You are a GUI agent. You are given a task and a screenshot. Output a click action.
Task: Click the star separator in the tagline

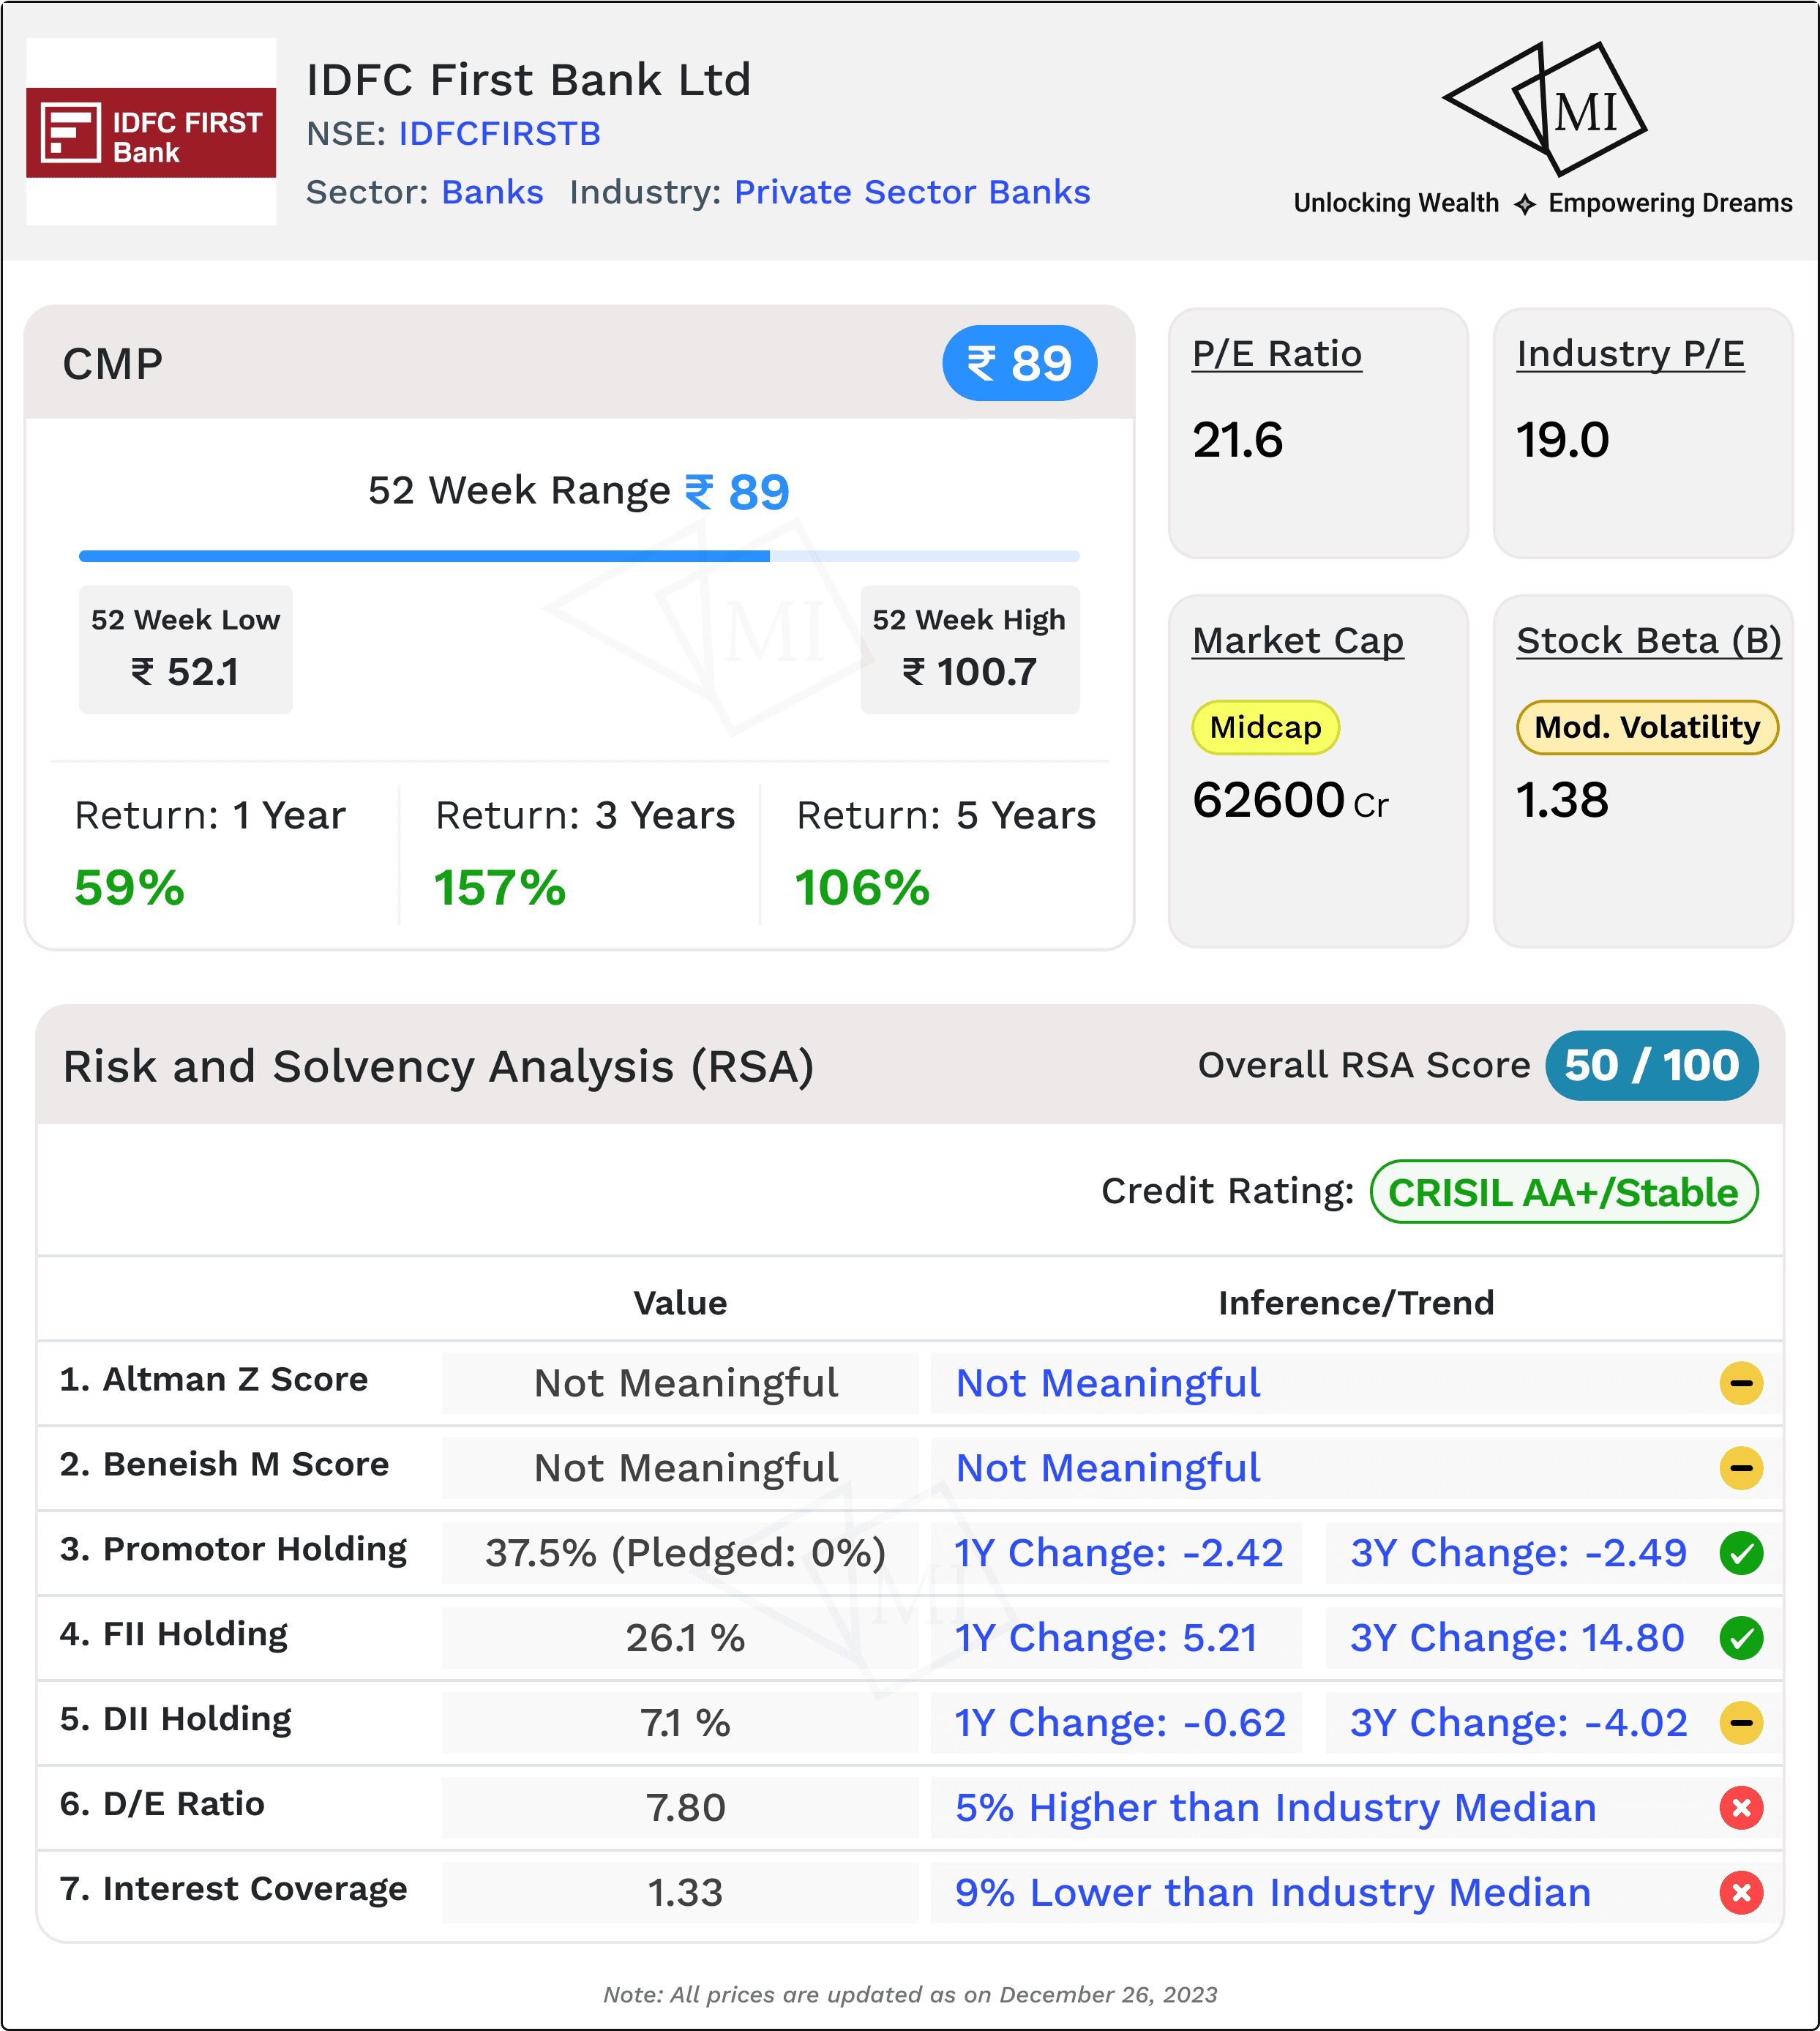tap(1524, 205)
